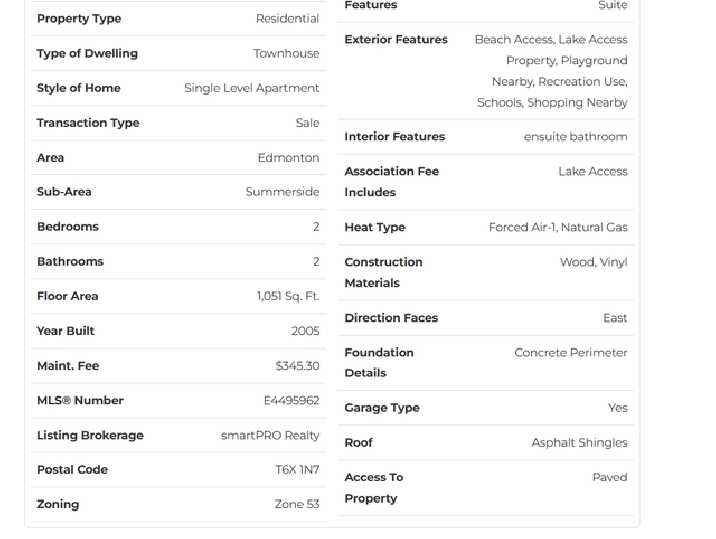This screenshot has width=716, height=539.
Task: Click the Summerside sub-area value
Action: click(283, 192)
